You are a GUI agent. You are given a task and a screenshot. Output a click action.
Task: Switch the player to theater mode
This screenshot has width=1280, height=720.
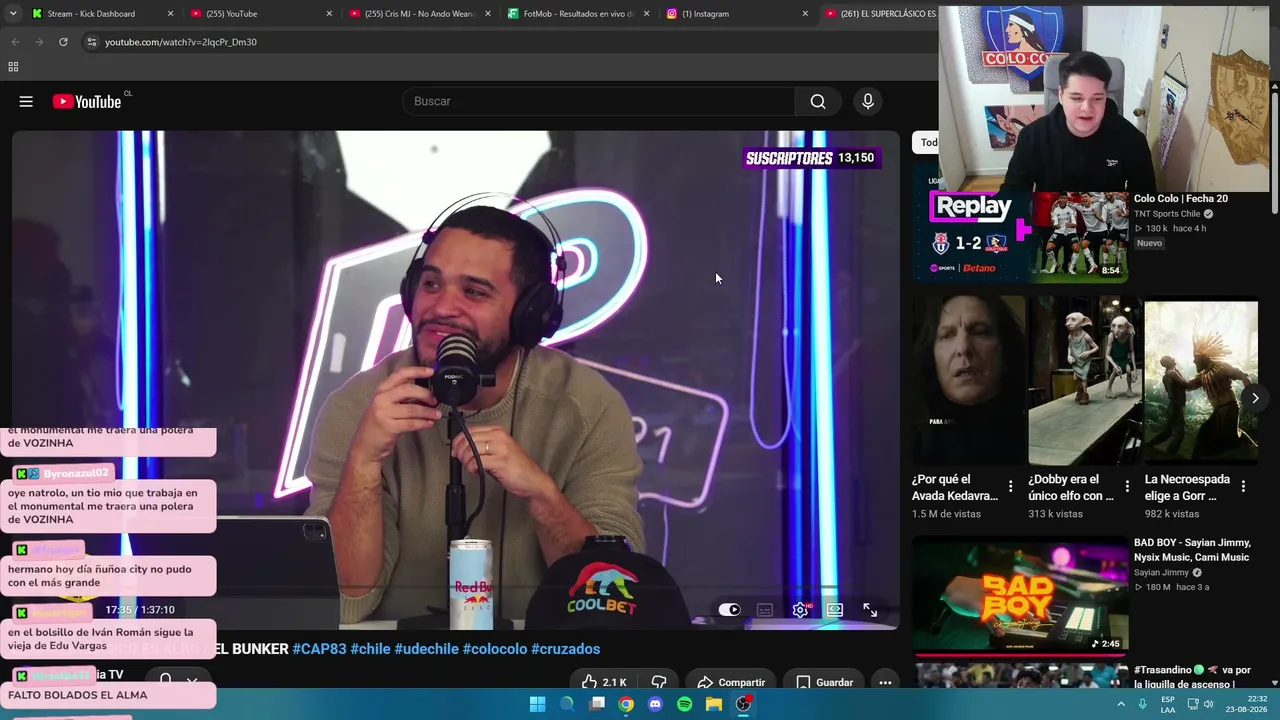point(834,610)
